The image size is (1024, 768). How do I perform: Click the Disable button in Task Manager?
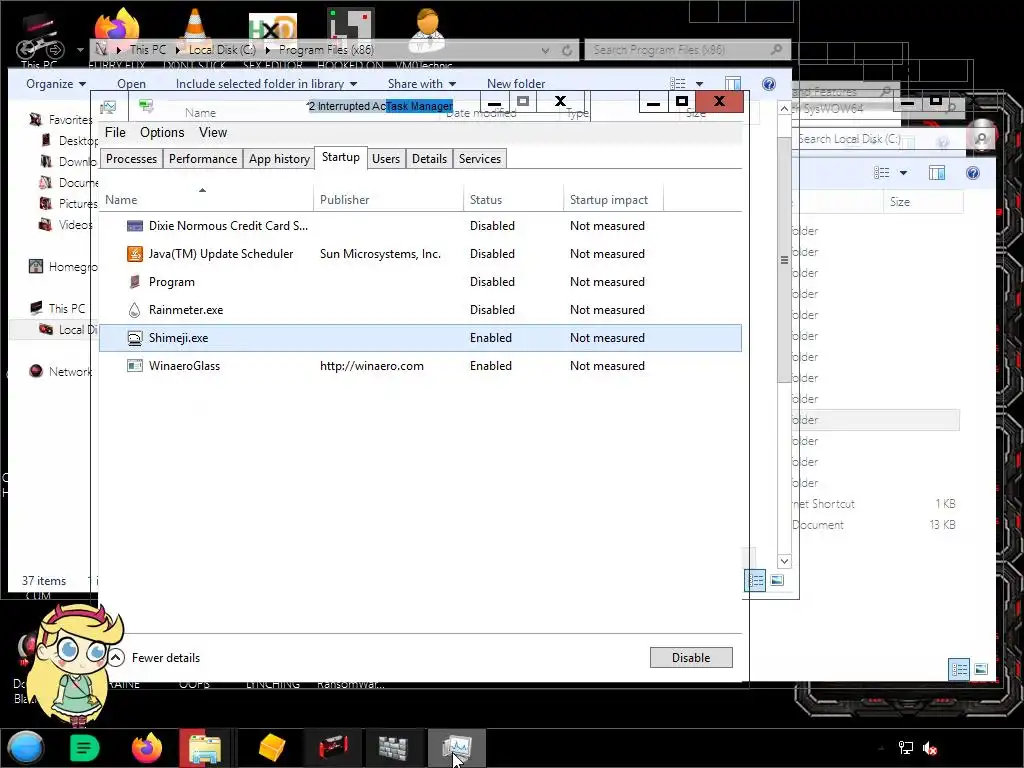coord(691,658)
